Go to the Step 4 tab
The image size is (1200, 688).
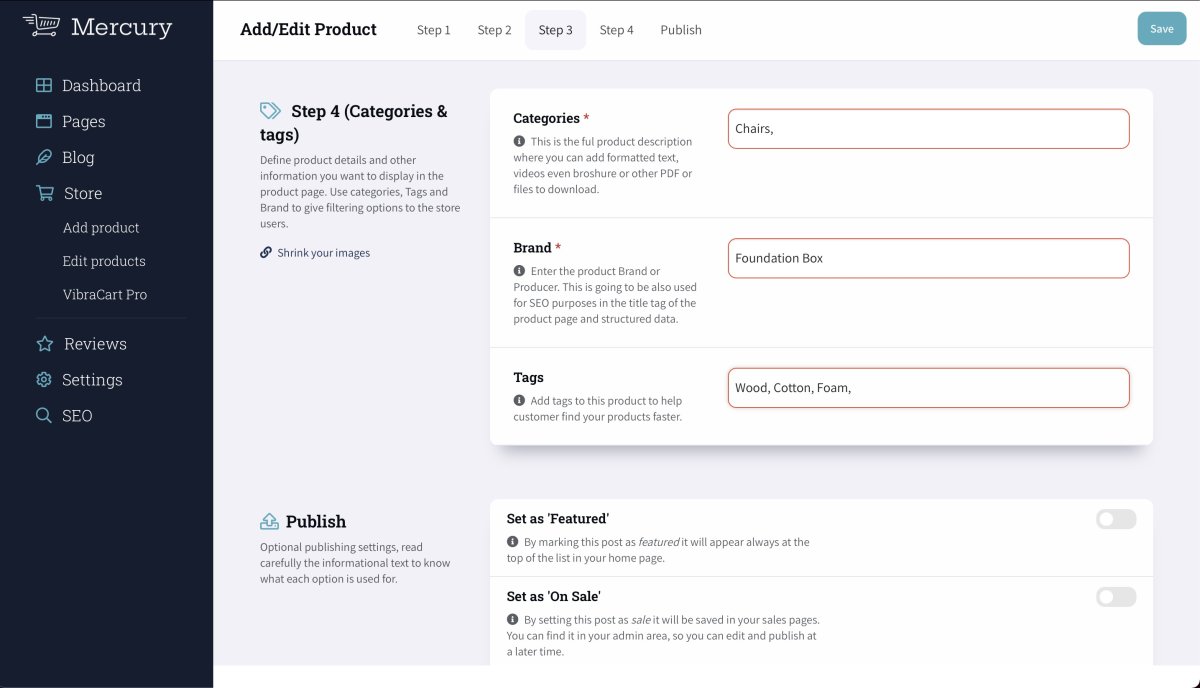[616, 30]
